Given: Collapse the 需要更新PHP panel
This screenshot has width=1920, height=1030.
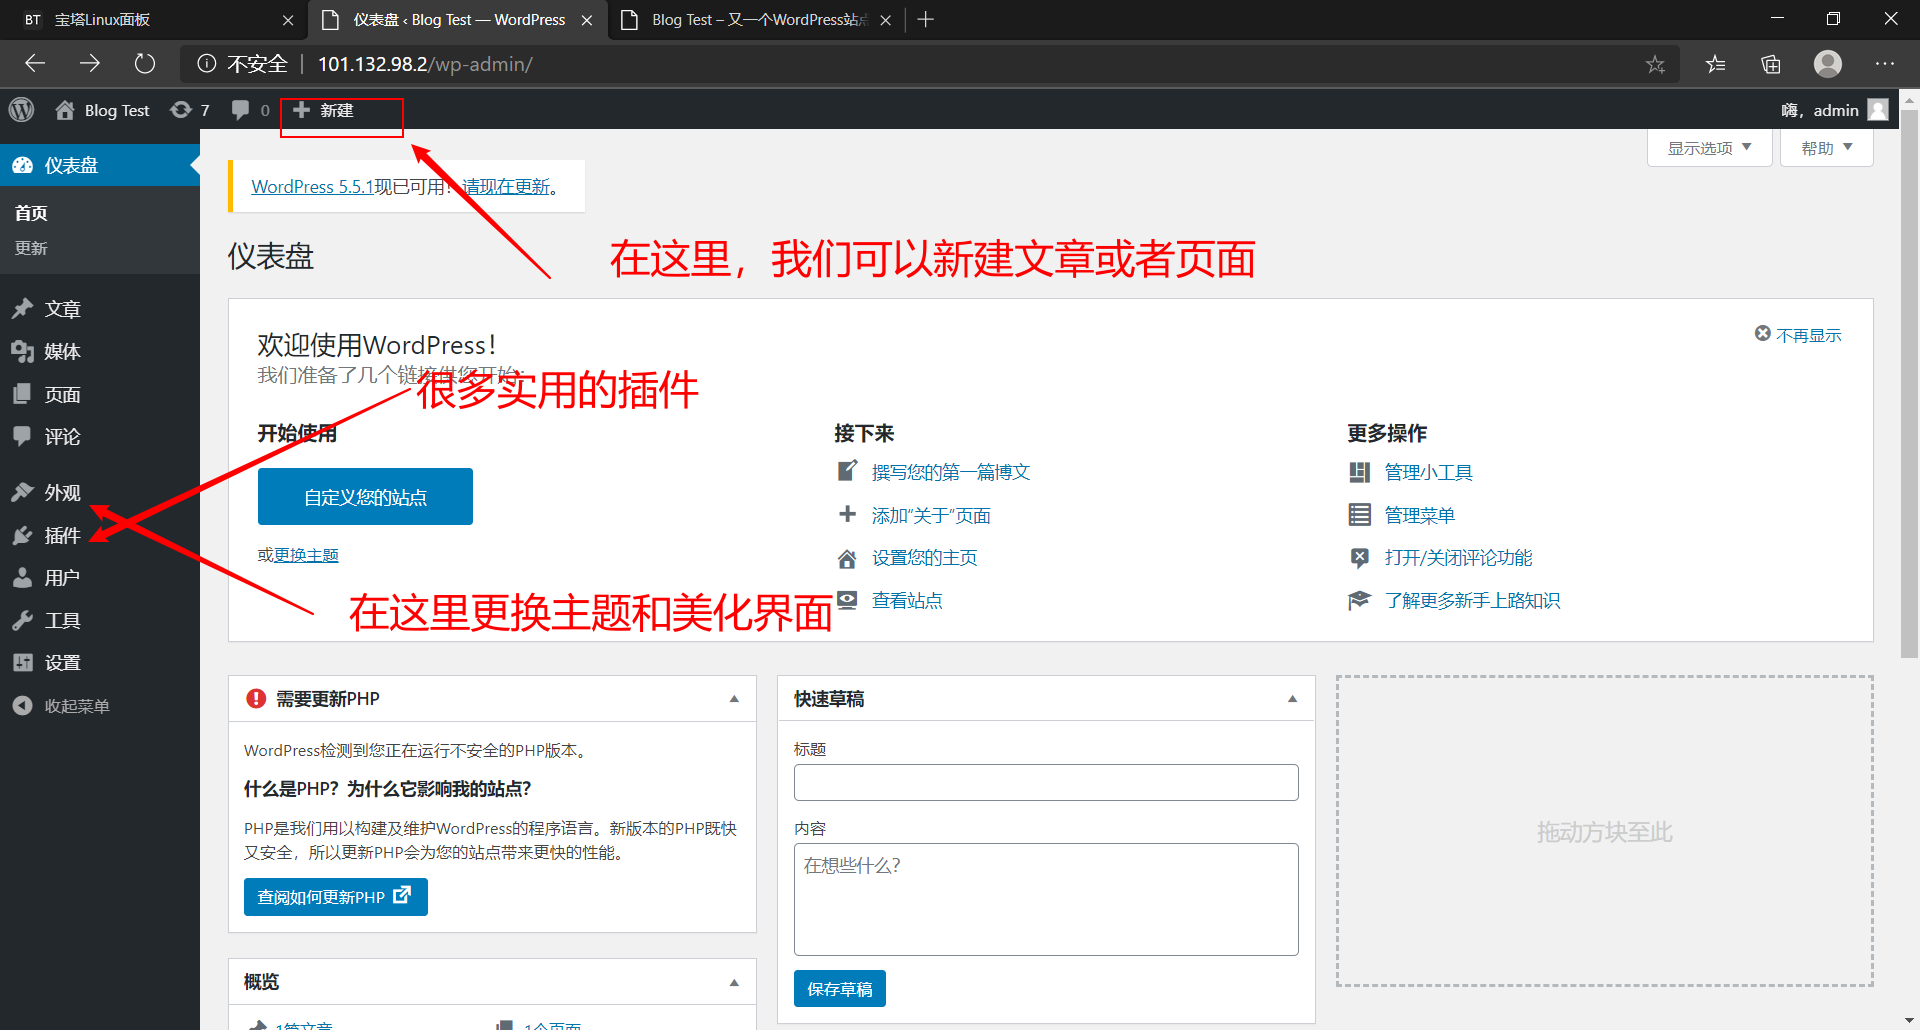Looking at the screenshot, I should (734, 699).
